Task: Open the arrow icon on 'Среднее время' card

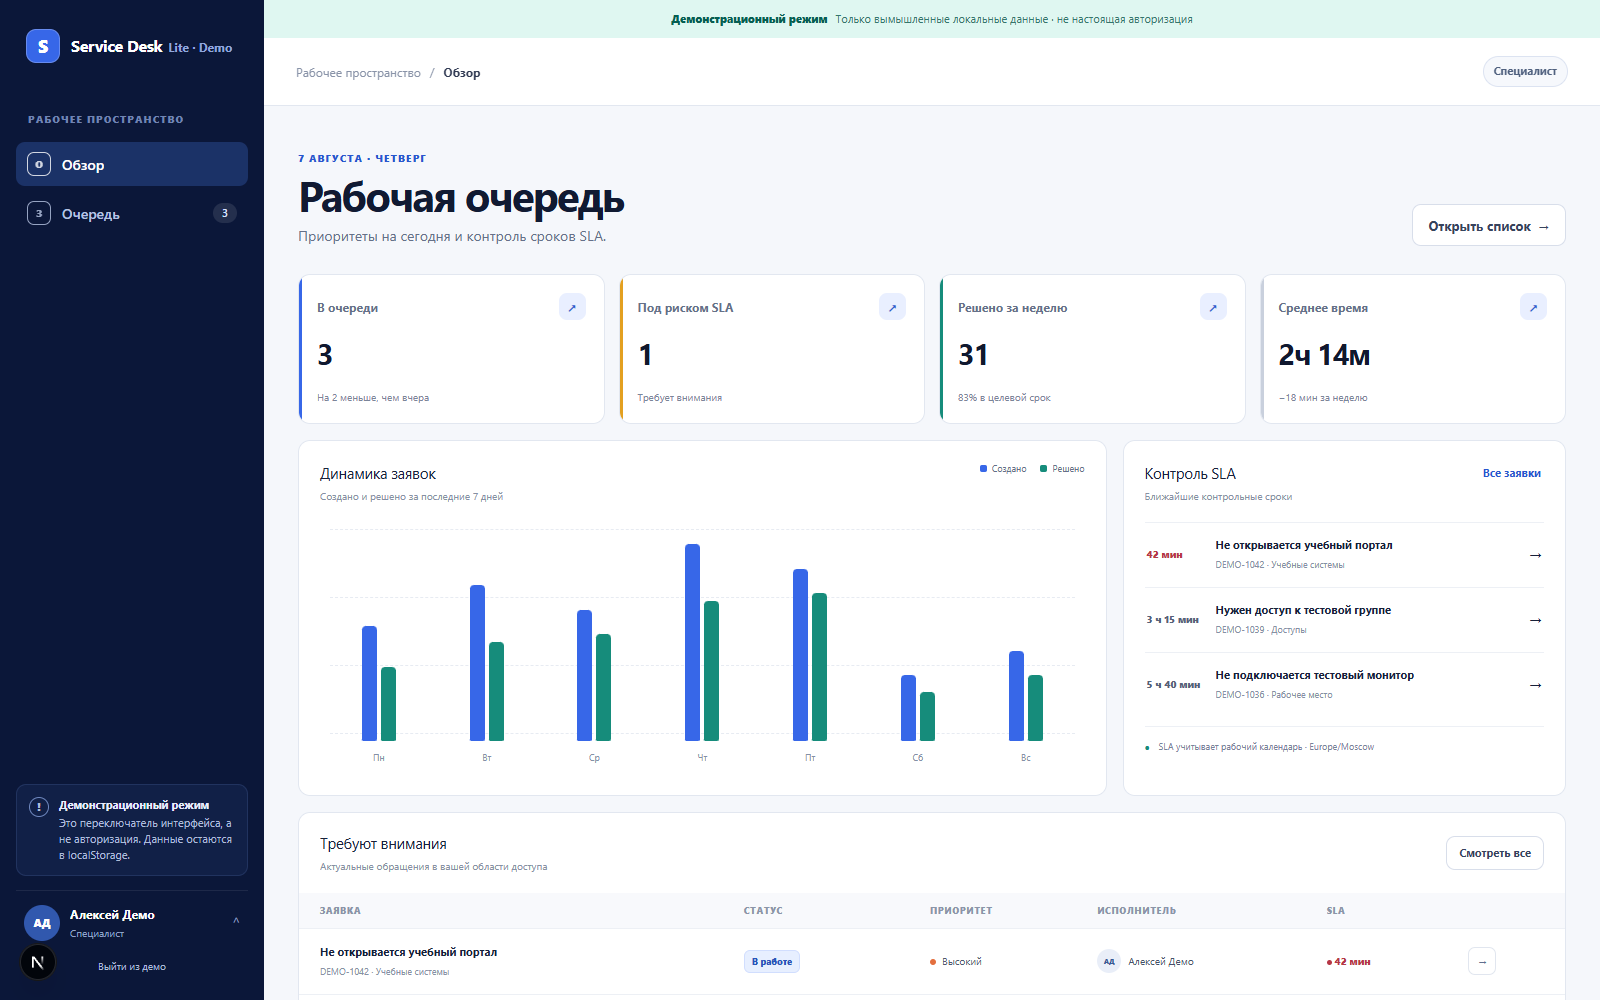Action: [1533, 307]
